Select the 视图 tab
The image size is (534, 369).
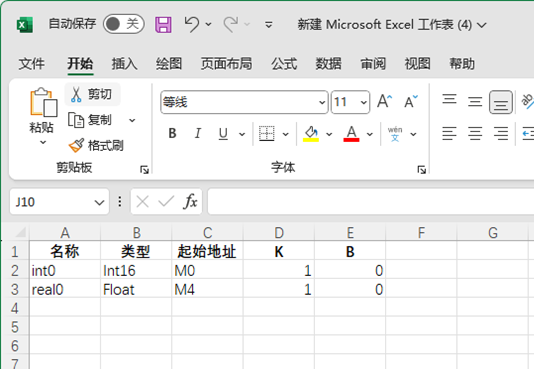click(x=417, y=64)
